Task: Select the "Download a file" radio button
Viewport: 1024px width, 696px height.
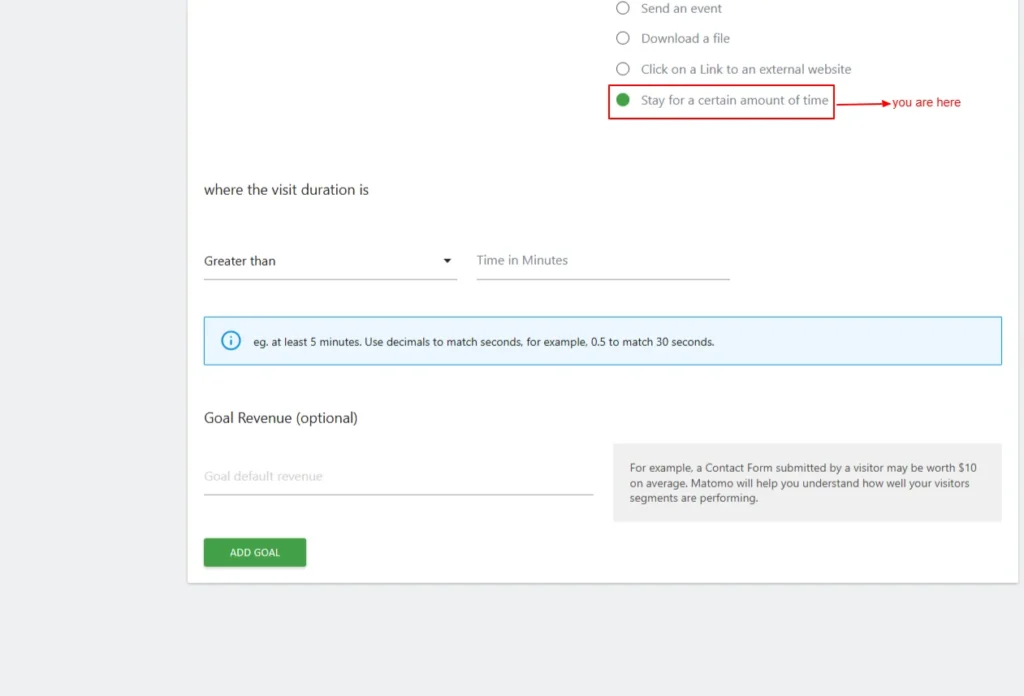Action: tap(623, 39)
